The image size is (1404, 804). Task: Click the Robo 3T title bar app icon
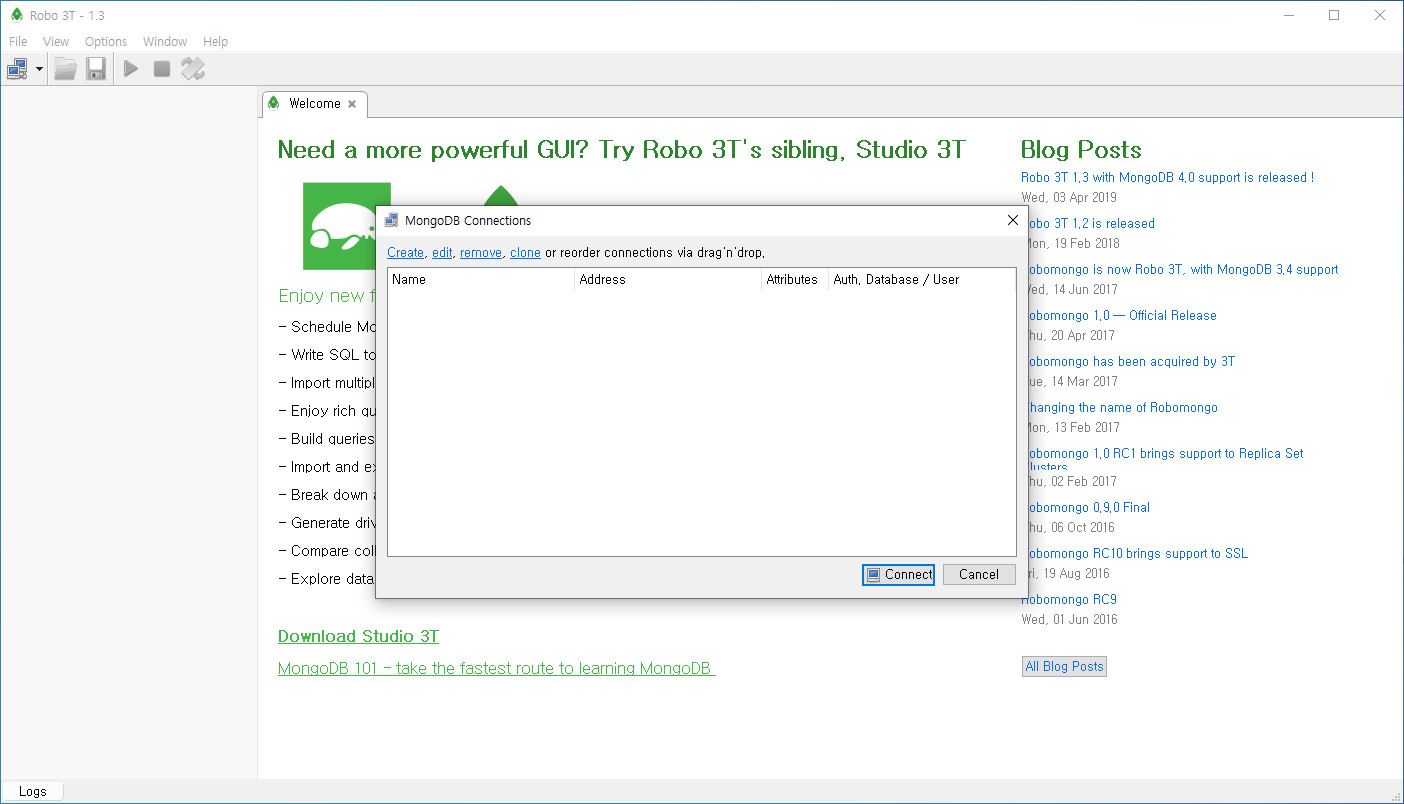[x=16, y=15]
